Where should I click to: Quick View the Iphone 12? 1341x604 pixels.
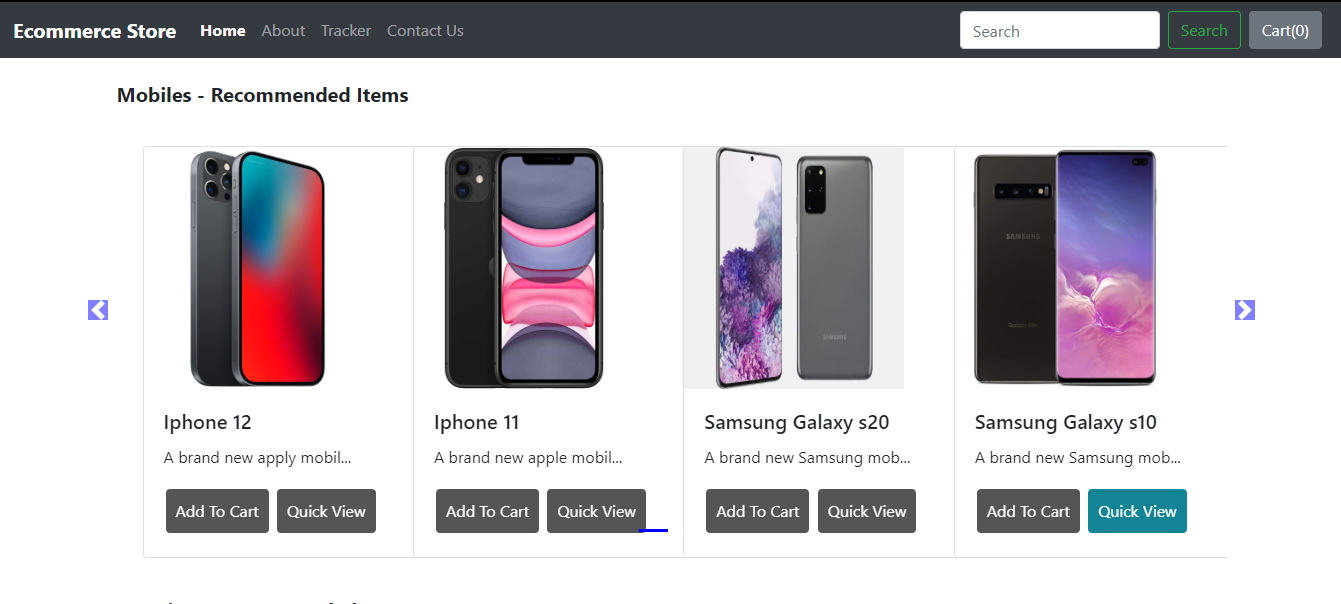pos(326,511)
